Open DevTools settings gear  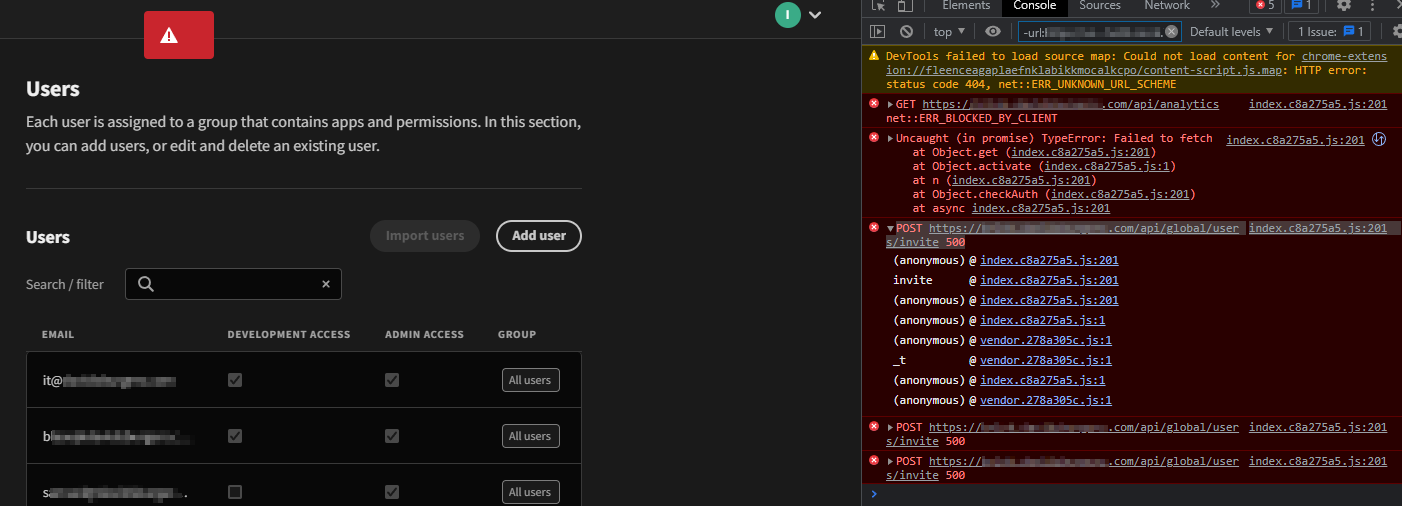pos(1344,5)
